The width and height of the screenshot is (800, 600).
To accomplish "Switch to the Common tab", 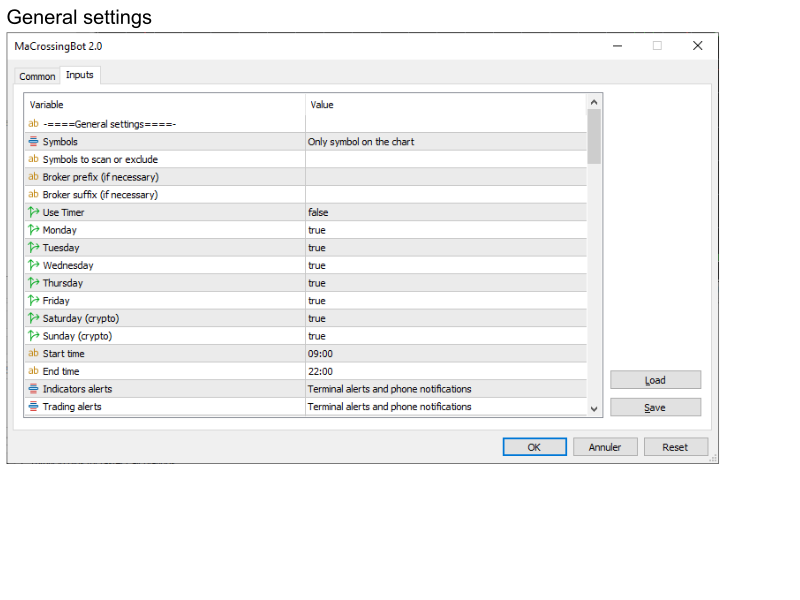I will coord(37,76).
